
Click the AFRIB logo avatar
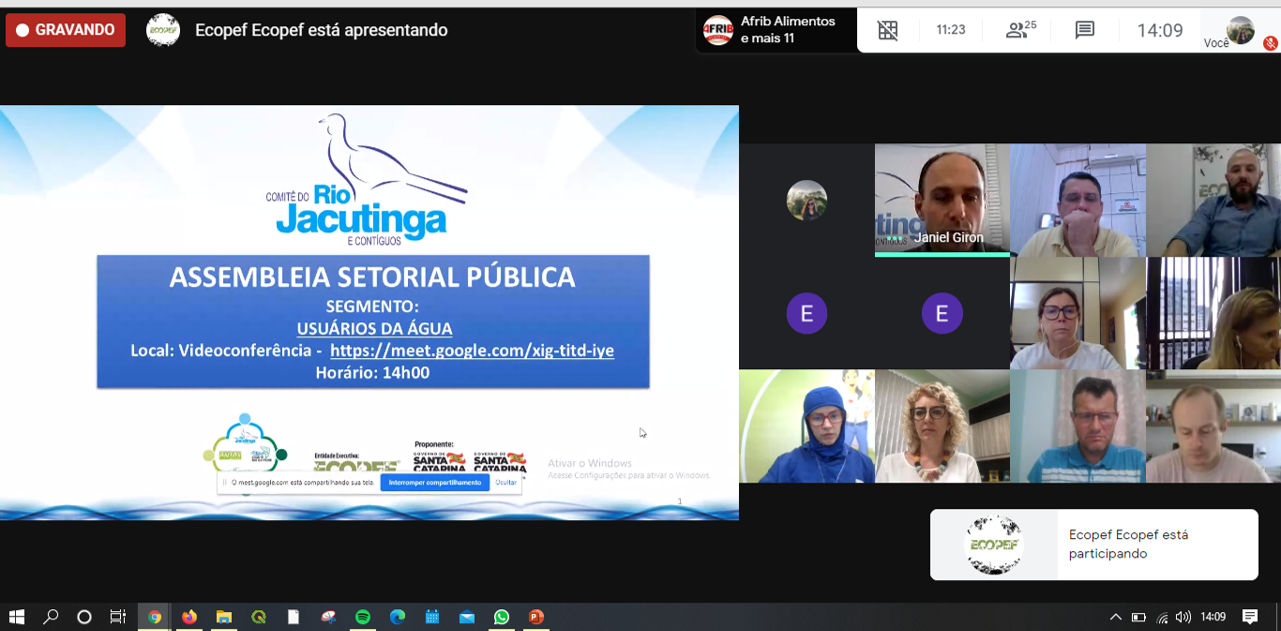pyautogui.click(x=718, y=30)
